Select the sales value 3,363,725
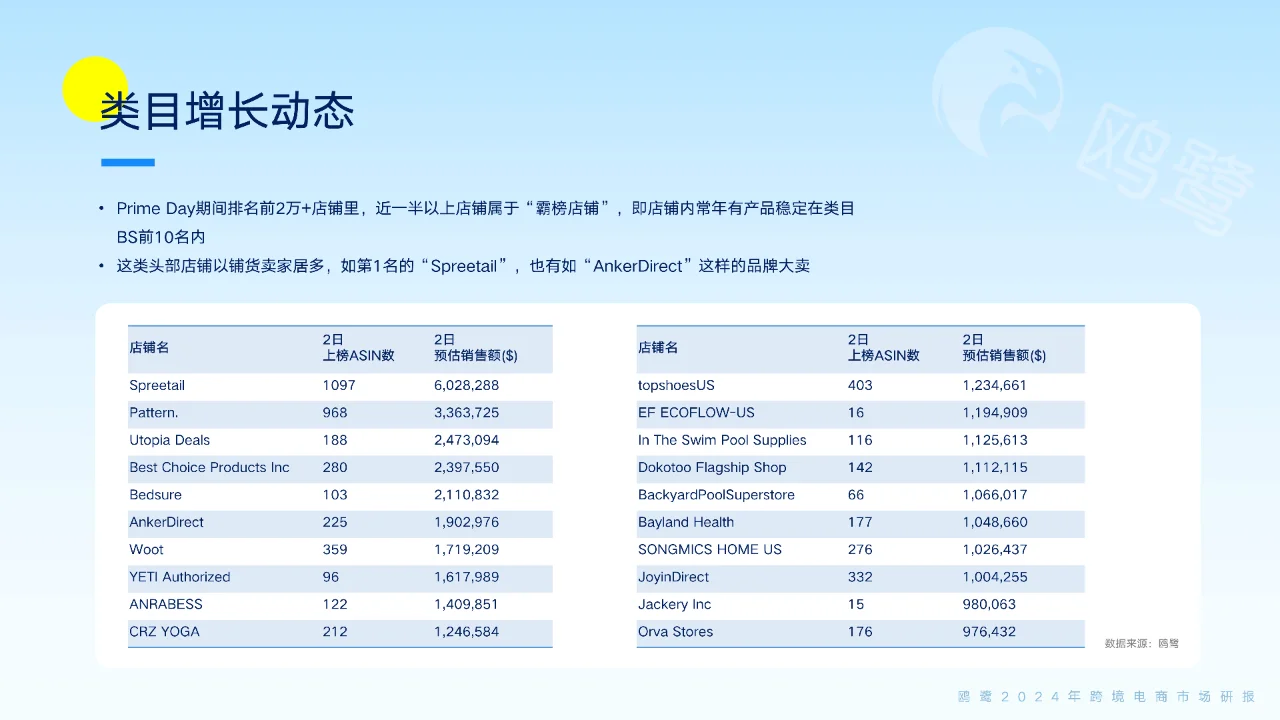The image size is (1280, 720). pyautogui.click(x=467, y=412)
